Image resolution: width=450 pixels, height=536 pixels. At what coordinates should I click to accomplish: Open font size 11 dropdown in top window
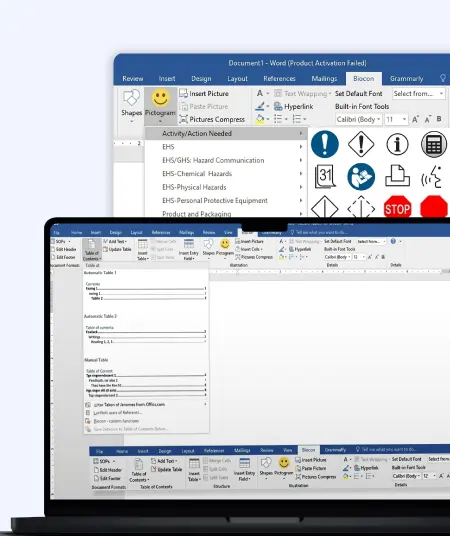click(x=396, y=119)
